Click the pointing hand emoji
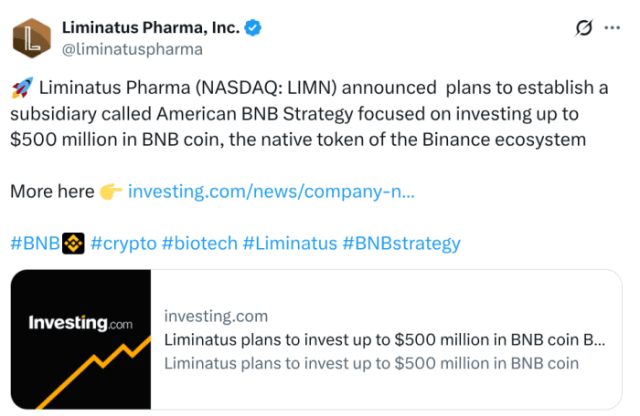The width and height of the screenshot is (640, 416). pos(111,191)
